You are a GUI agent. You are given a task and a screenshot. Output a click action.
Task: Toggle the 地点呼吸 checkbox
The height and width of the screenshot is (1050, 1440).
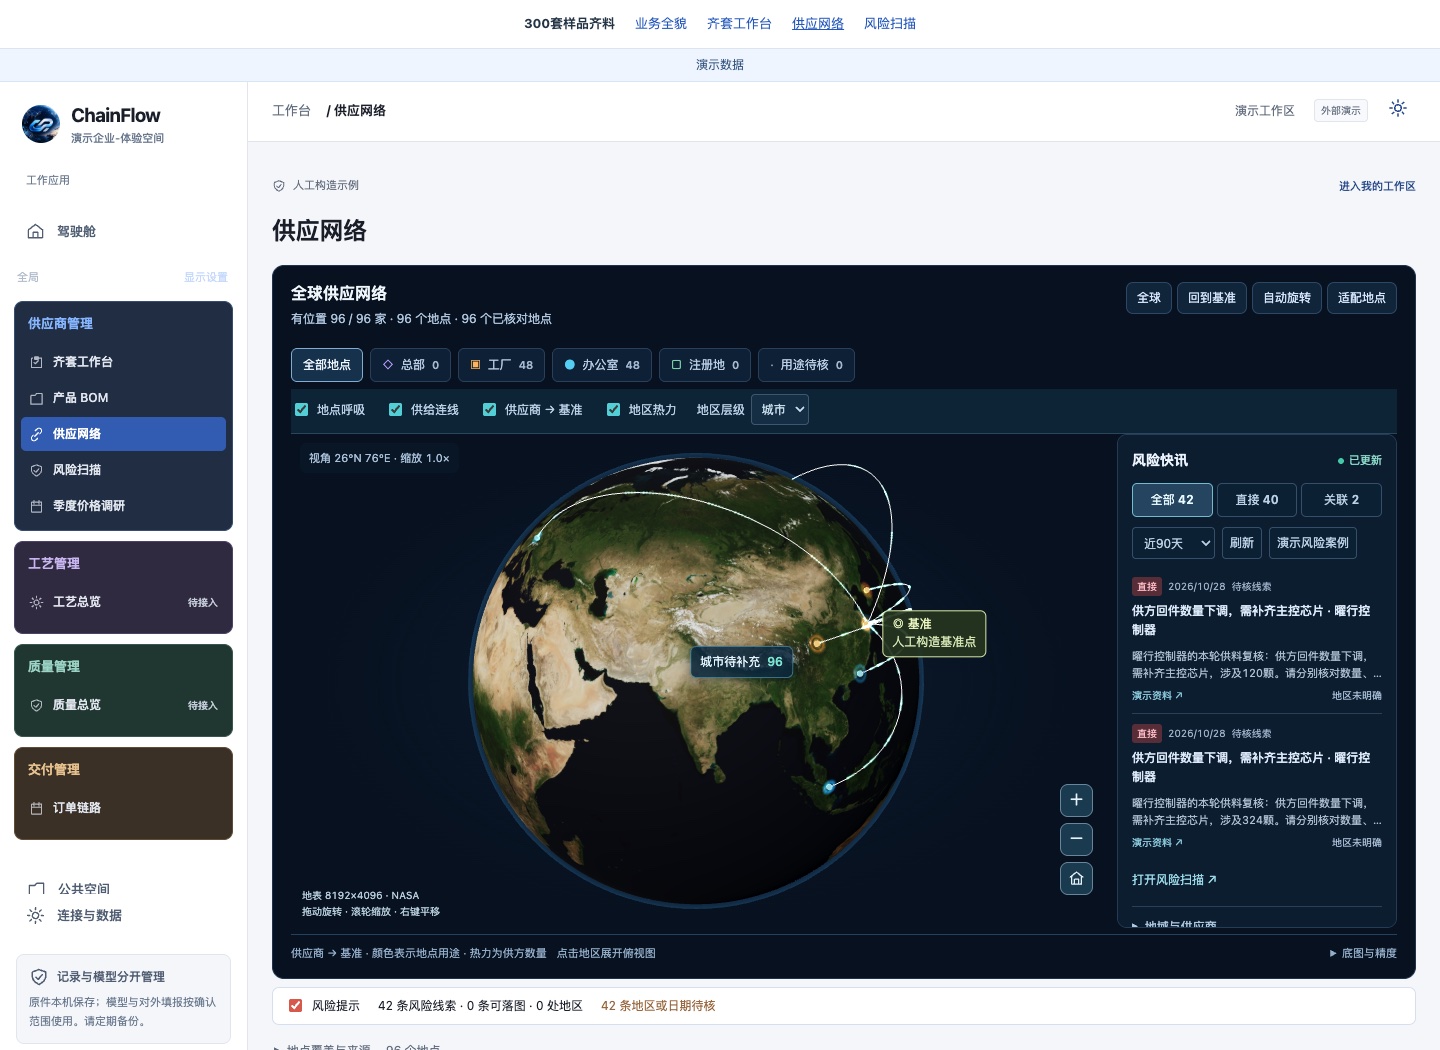[x=301, y=409]
